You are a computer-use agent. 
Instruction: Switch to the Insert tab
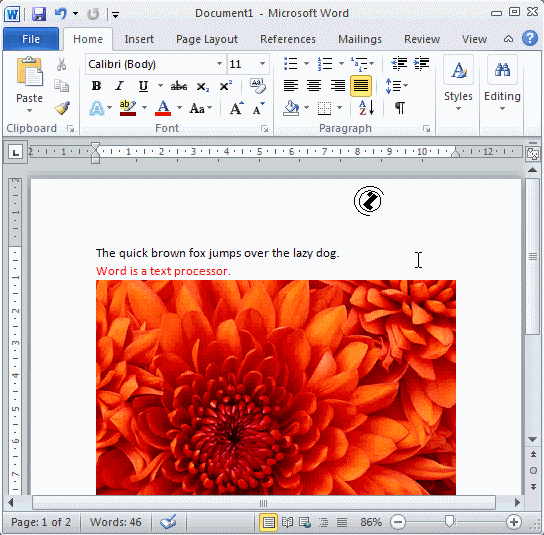(x=139, y=39)
